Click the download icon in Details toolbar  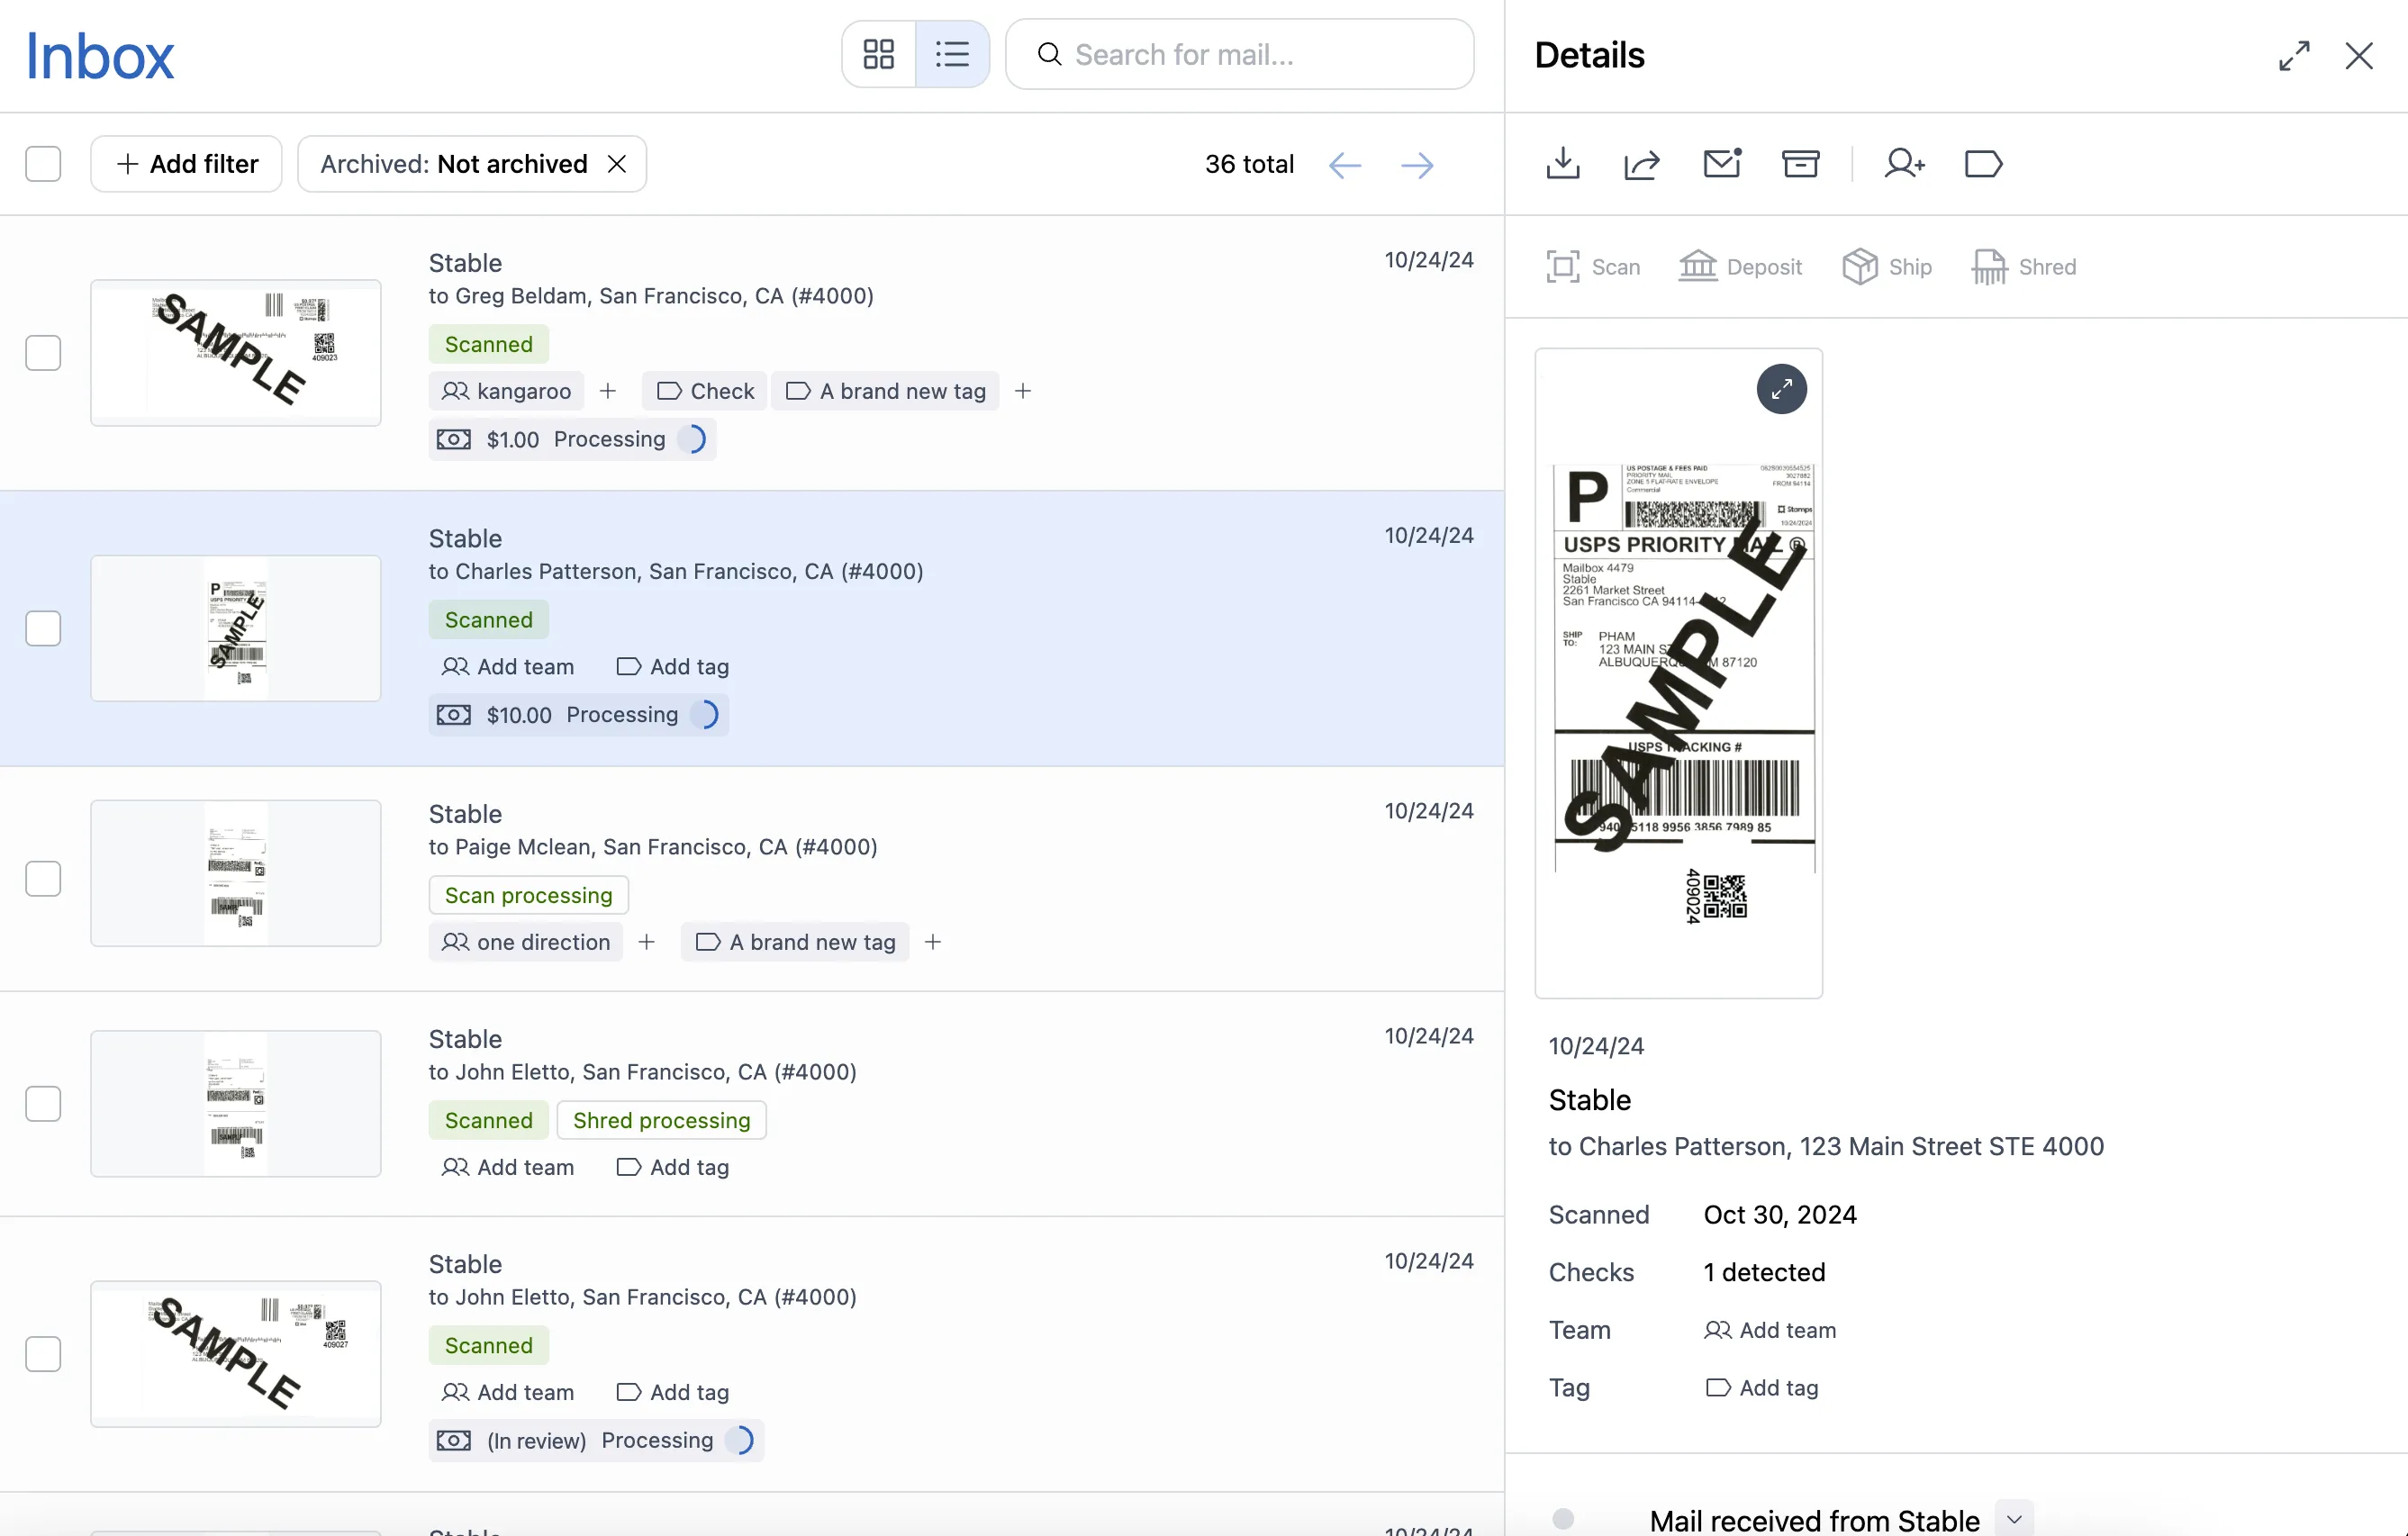point(1563,163)
